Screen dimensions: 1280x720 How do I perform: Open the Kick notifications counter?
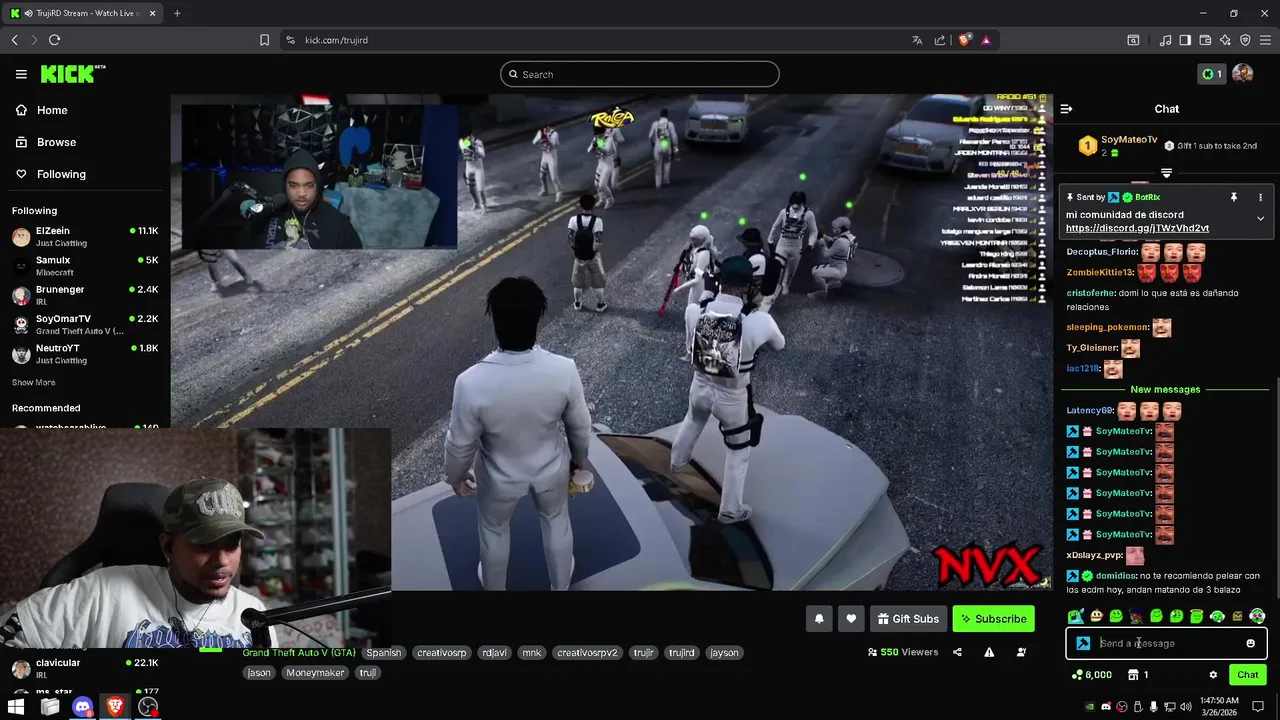pos(1211,74)
